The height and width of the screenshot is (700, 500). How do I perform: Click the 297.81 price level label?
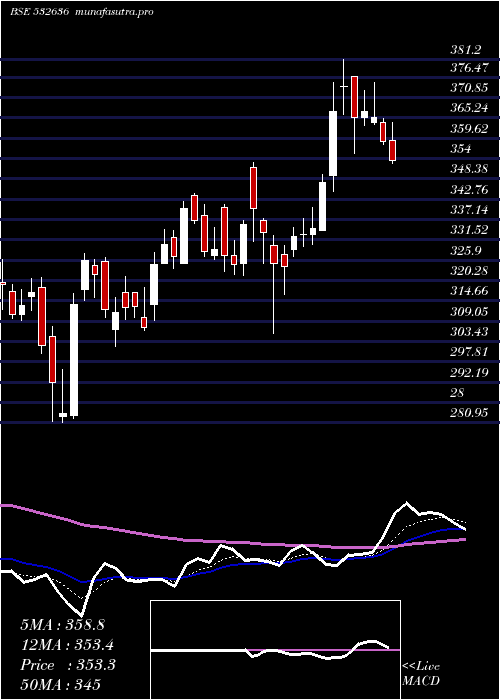tap(469, 352)
